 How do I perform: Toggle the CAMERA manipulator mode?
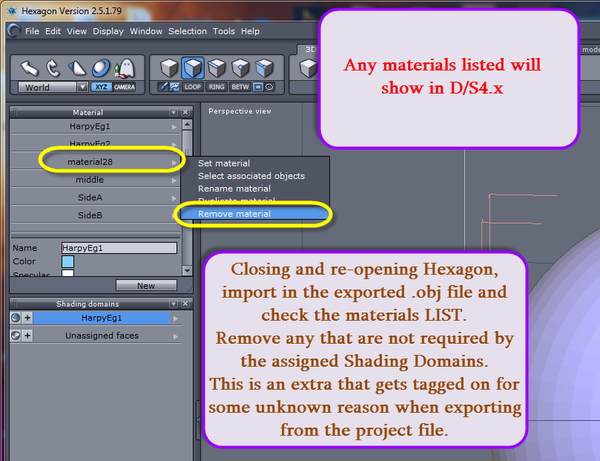pos(124,87)
